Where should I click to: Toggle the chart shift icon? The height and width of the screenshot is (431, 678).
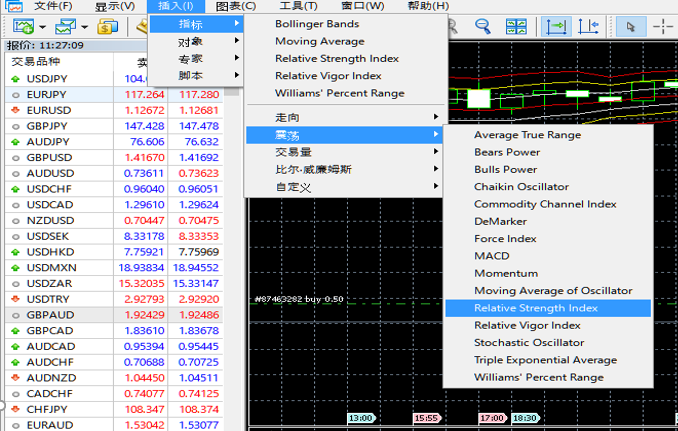[588, 26]
